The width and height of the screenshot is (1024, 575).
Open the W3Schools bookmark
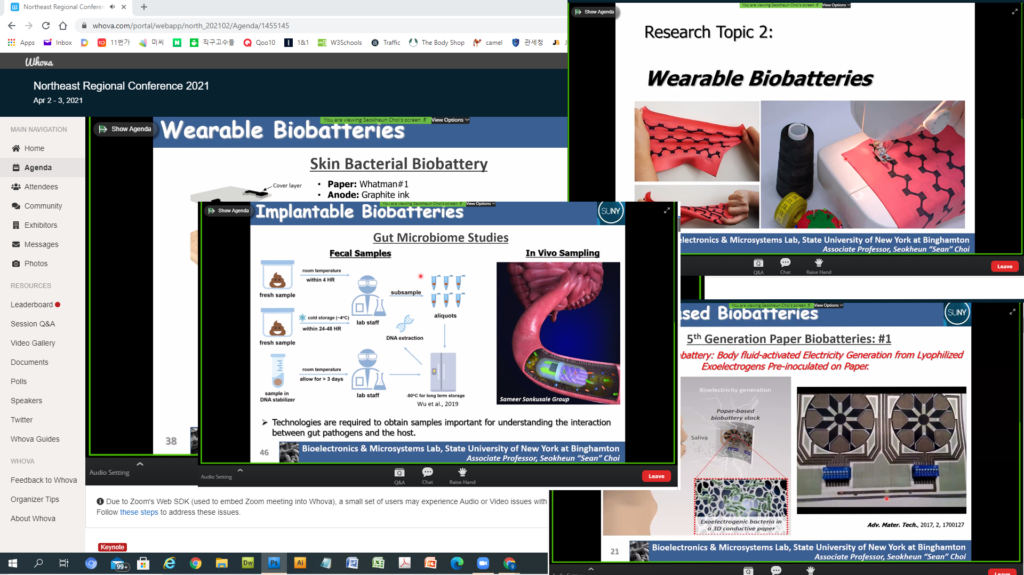click(x=340, y=42)
